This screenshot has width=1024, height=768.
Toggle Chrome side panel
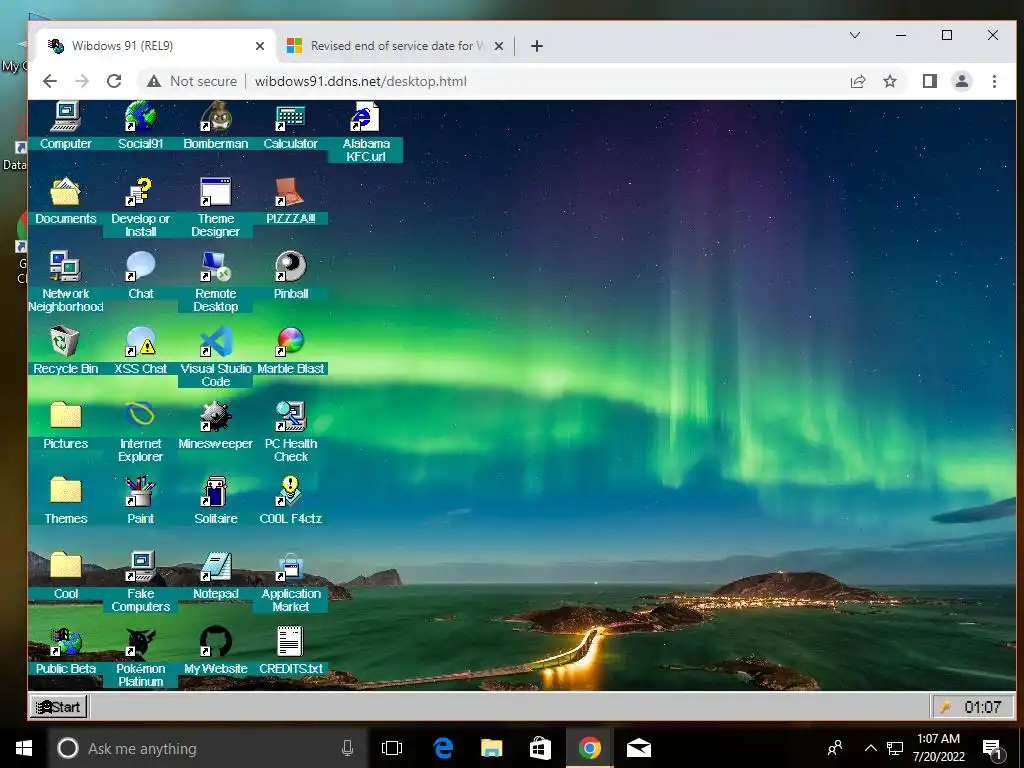click(930, 81)
